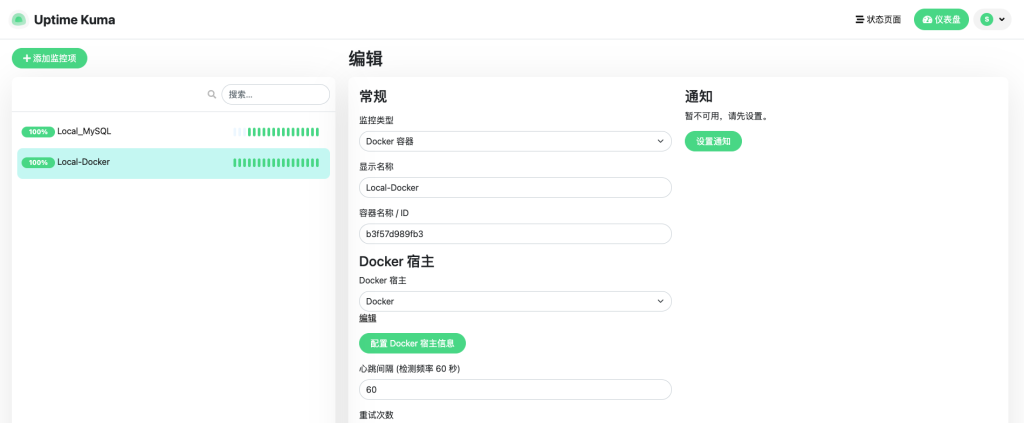Click the Uptime Kuma title text
The image size is (1024, 423).
click(74, 20)
